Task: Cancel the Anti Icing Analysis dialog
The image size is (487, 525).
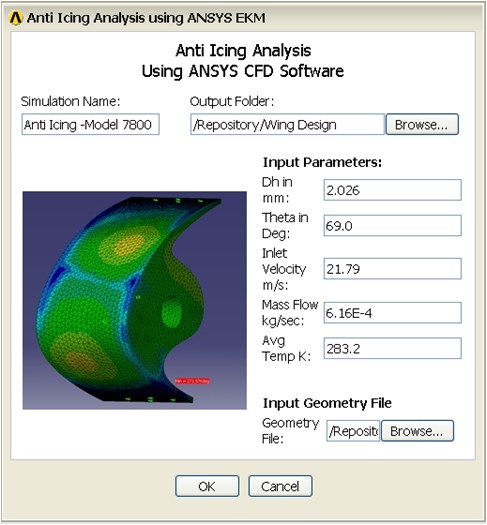Action: tap(280, 486)
